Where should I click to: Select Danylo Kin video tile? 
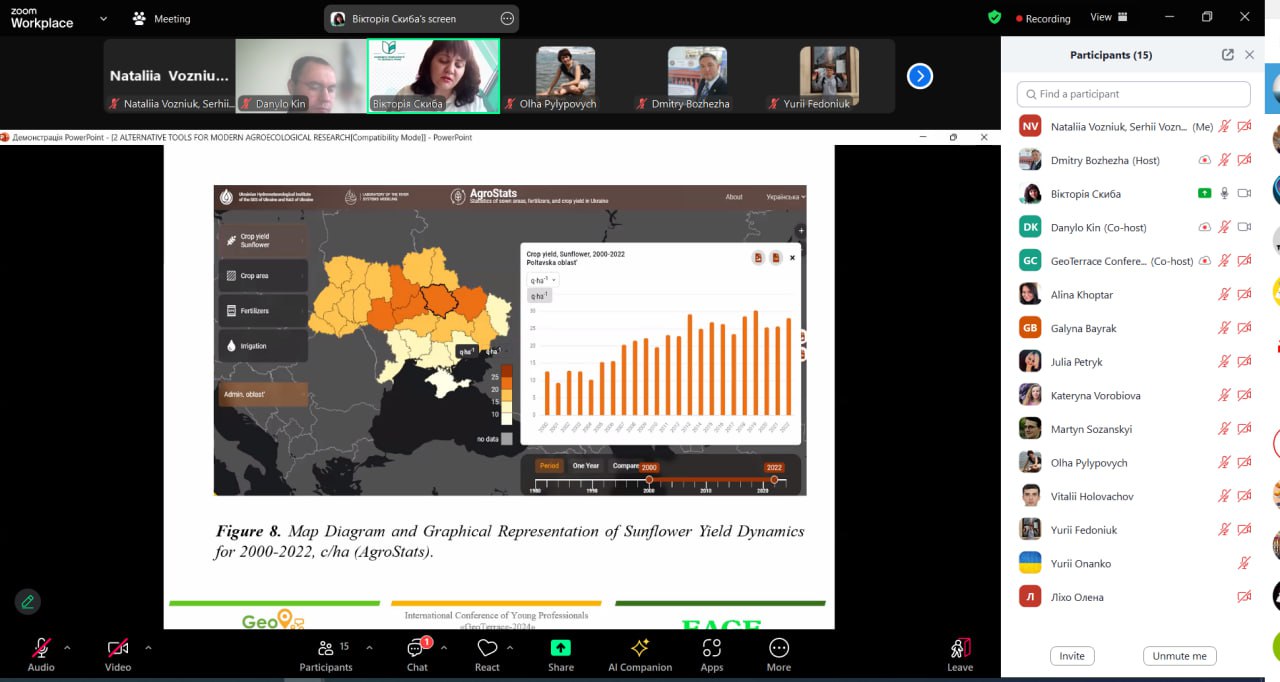point(301,76)
